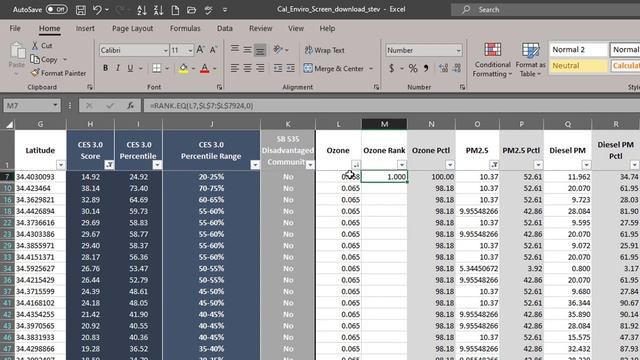Click the Decrease Indent icon
640x360 pixels.
[278, 68]
